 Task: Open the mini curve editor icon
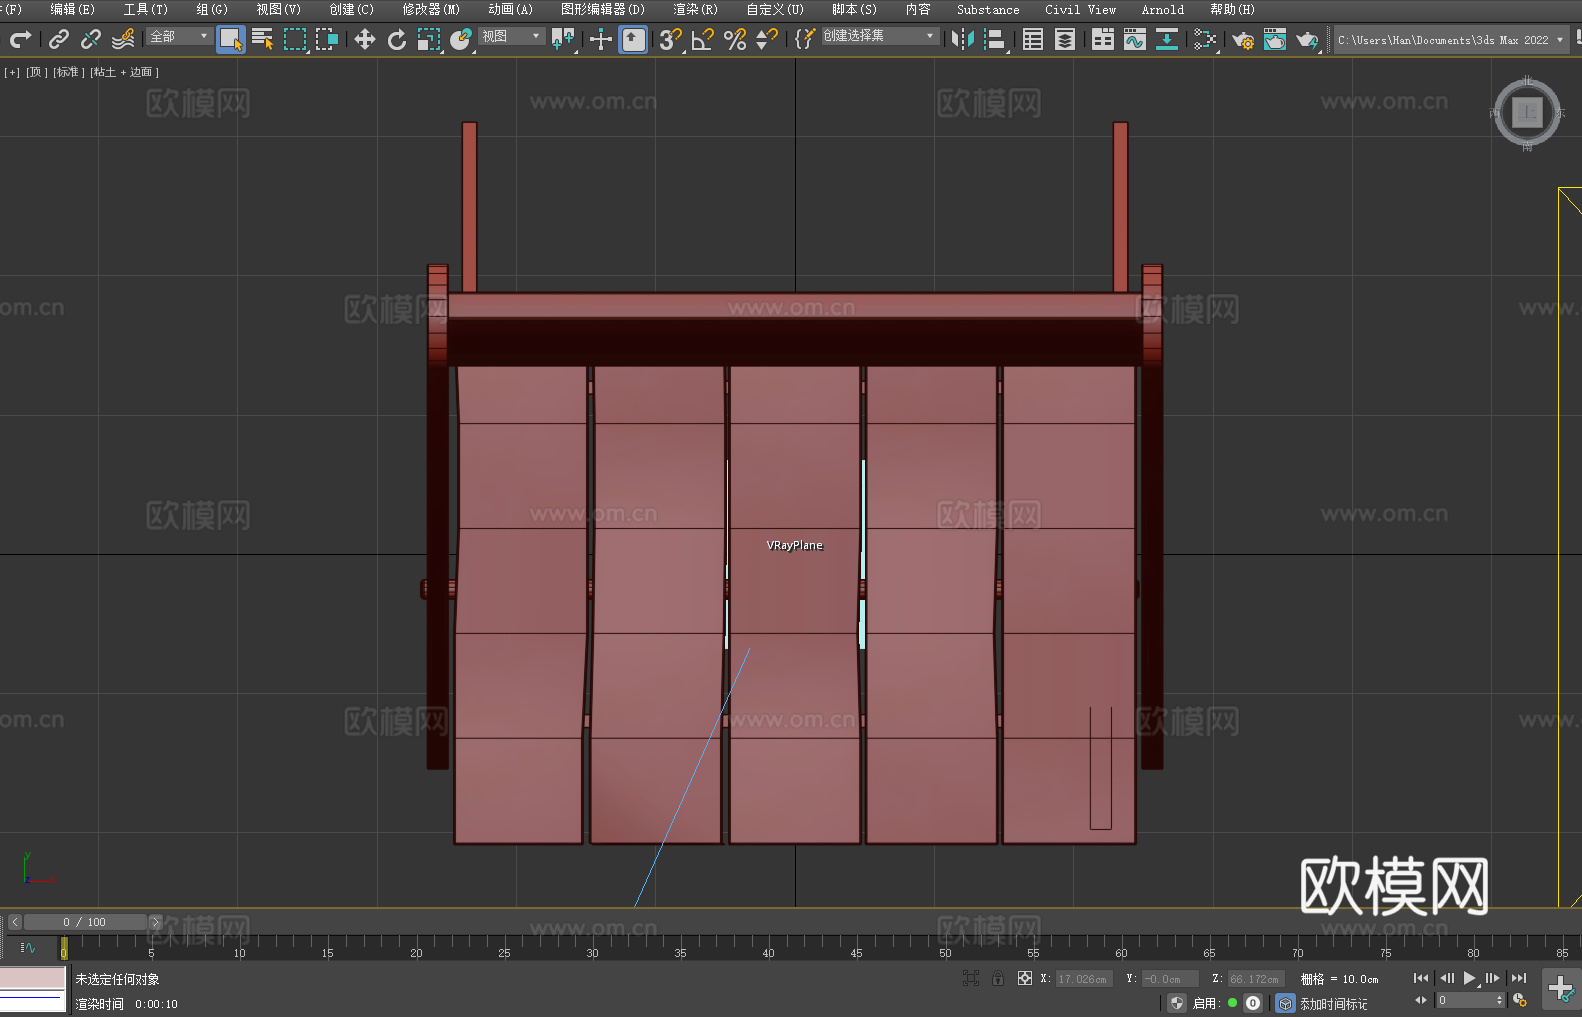(x=28, y=947)
